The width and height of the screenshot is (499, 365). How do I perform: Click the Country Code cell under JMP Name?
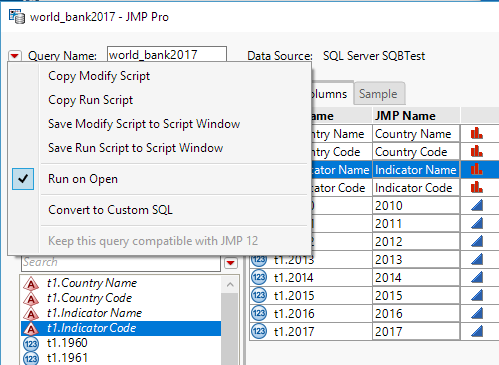(416, 152)
